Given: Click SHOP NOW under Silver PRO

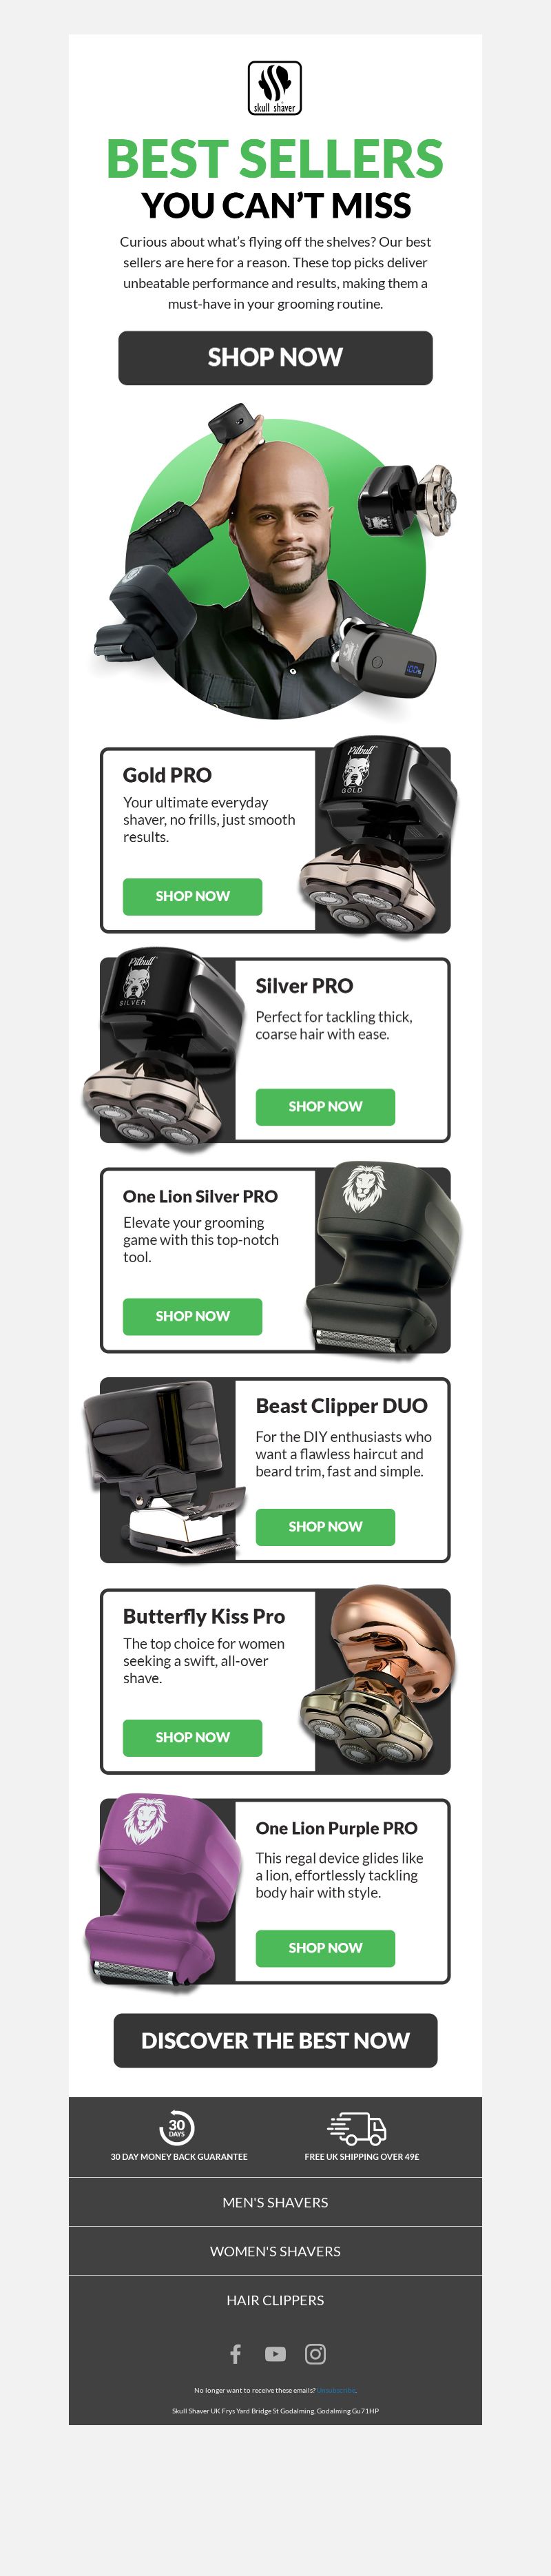Looking at the screenshot, I should 325,1106.
